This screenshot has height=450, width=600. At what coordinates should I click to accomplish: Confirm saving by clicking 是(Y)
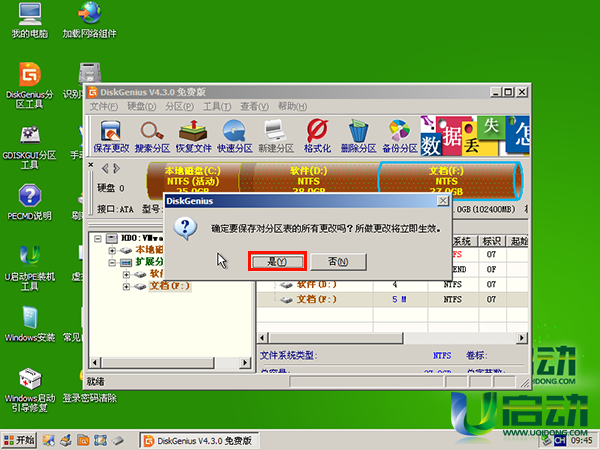[x=277, y=261]
